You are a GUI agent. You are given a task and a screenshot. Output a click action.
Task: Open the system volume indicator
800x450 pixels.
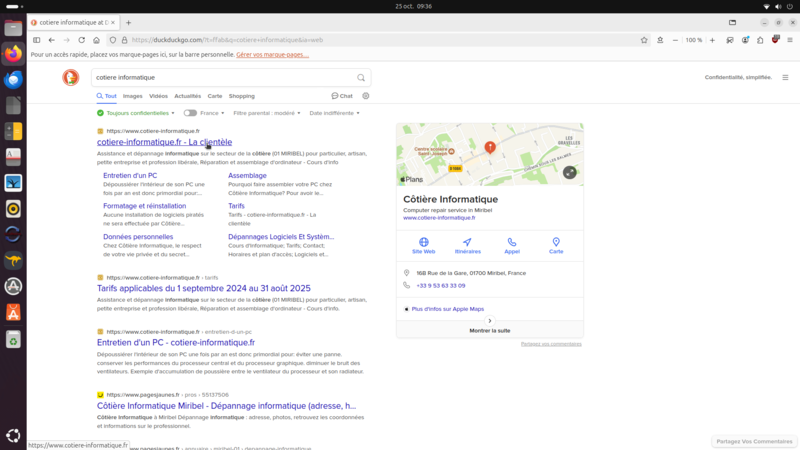778,7
